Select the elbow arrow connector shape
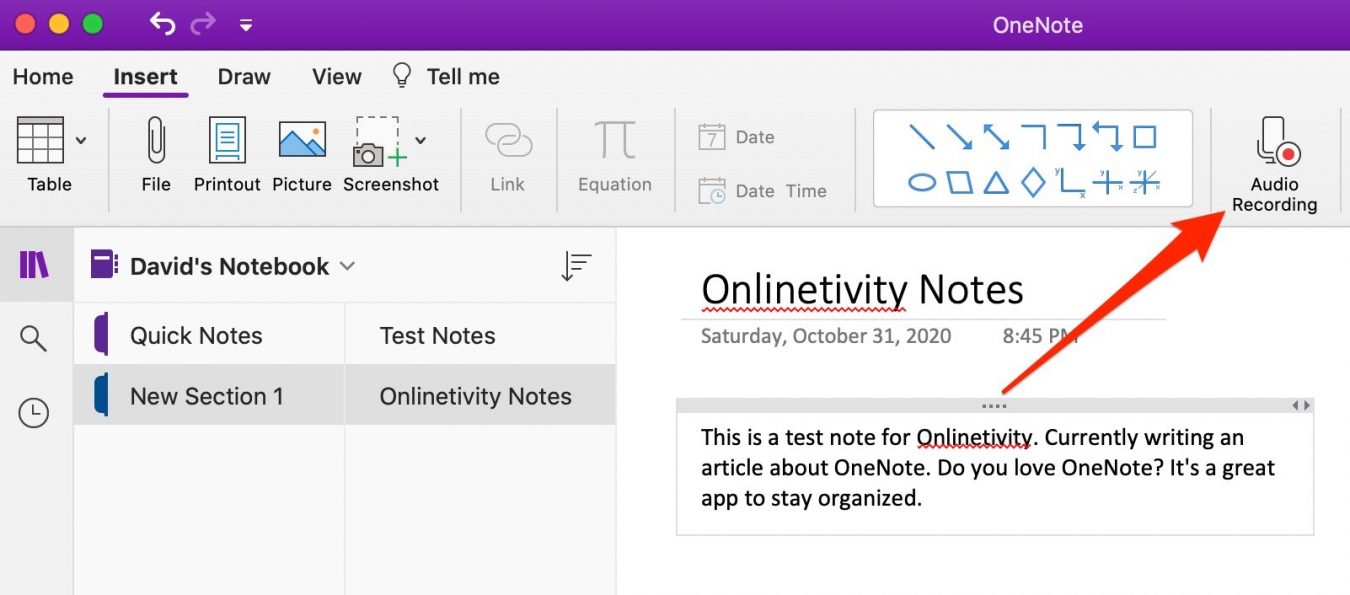Image resolution: width=1350 pixels, height=595 pixels. [1071, 137]
